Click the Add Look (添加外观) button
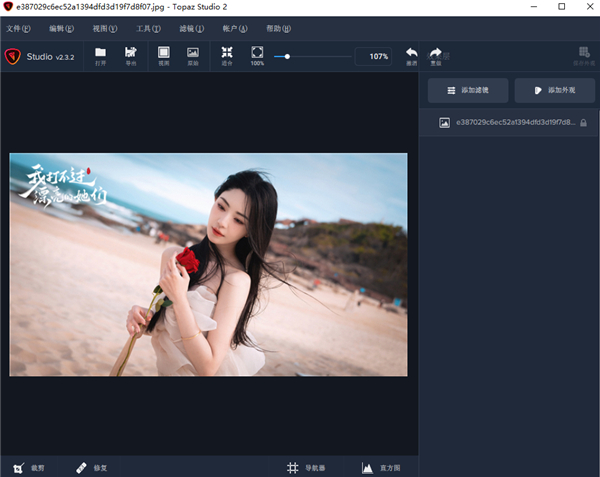Image resolution: width=600 pixels, height=477 pixels. (x=555, y=90)
